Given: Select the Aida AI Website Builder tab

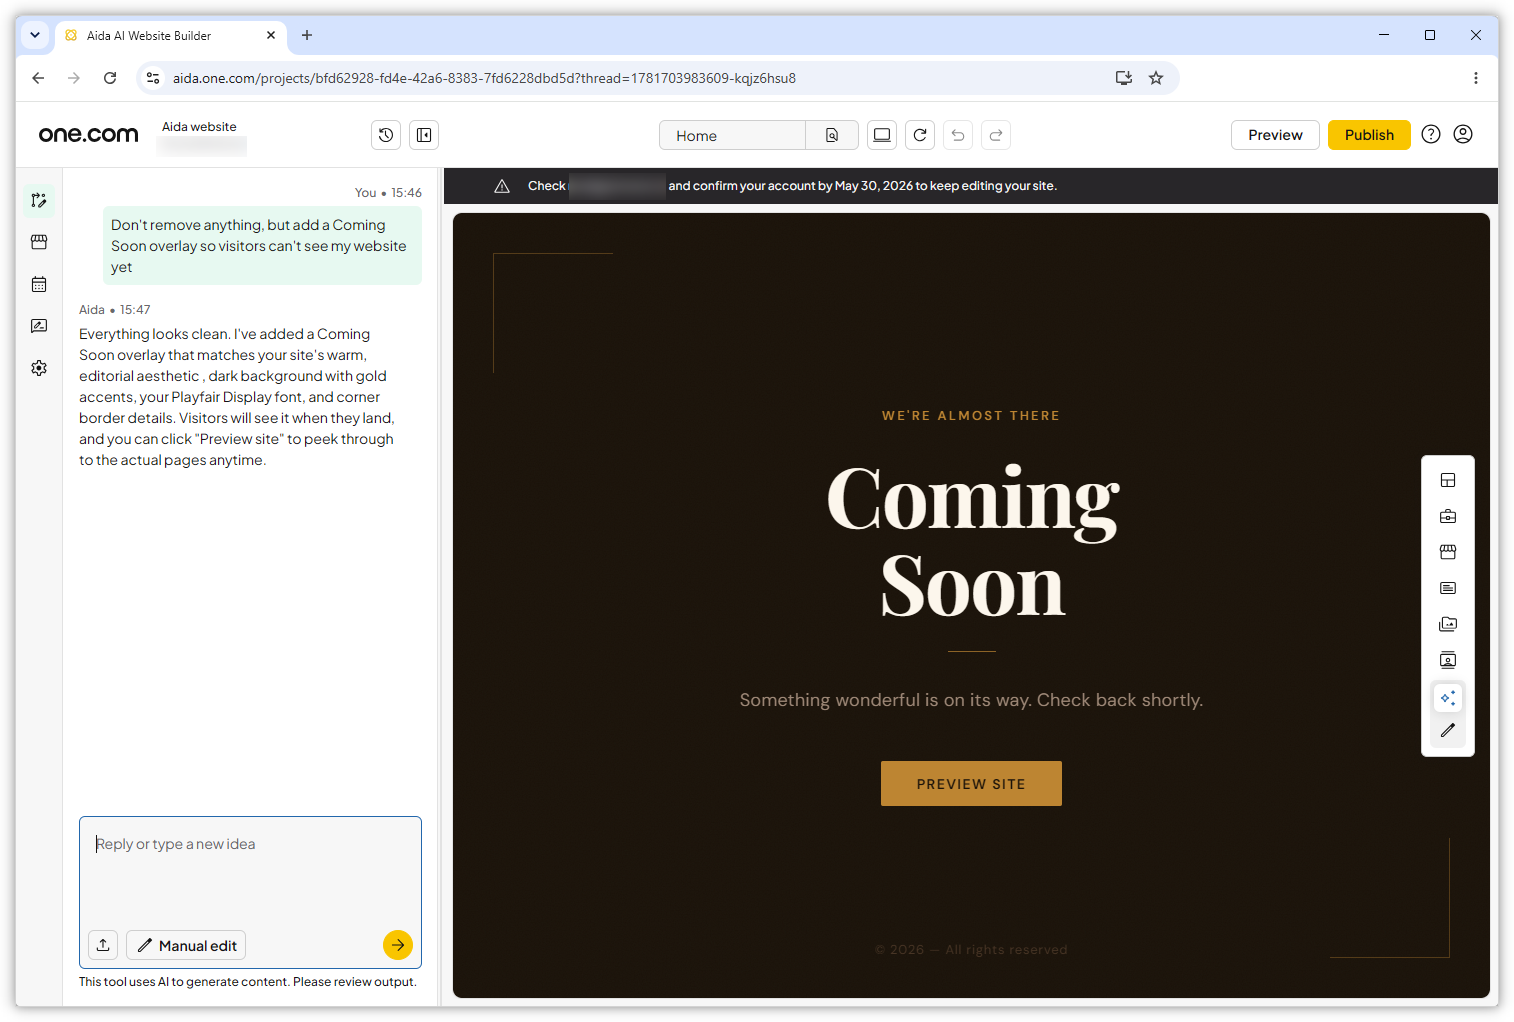Looking at the screenshot, I should pyautogui.click(x=170, y=35).
